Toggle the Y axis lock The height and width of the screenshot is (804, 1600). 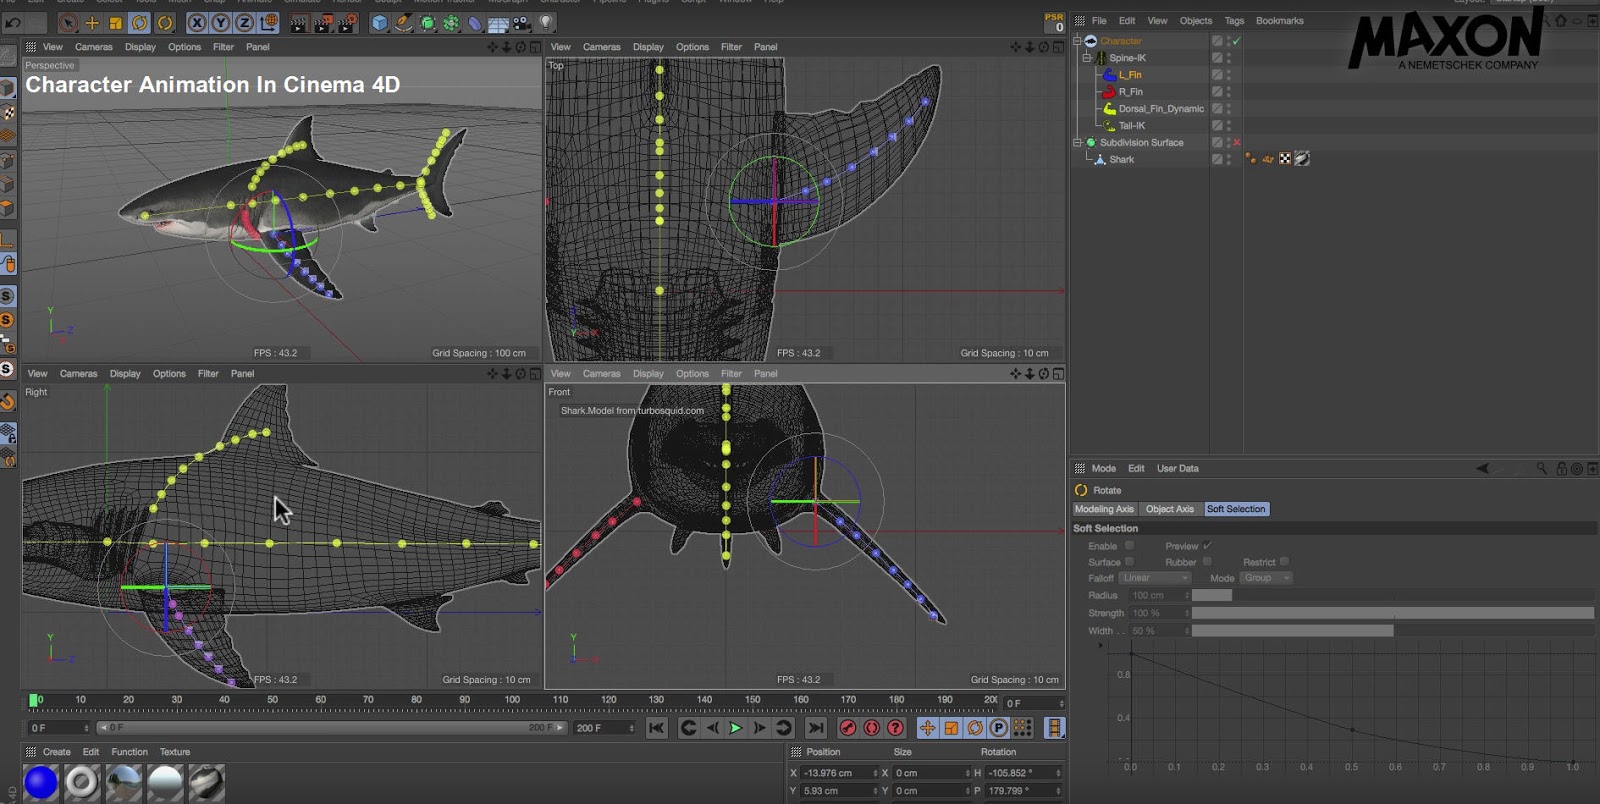[x=220, y=22]
